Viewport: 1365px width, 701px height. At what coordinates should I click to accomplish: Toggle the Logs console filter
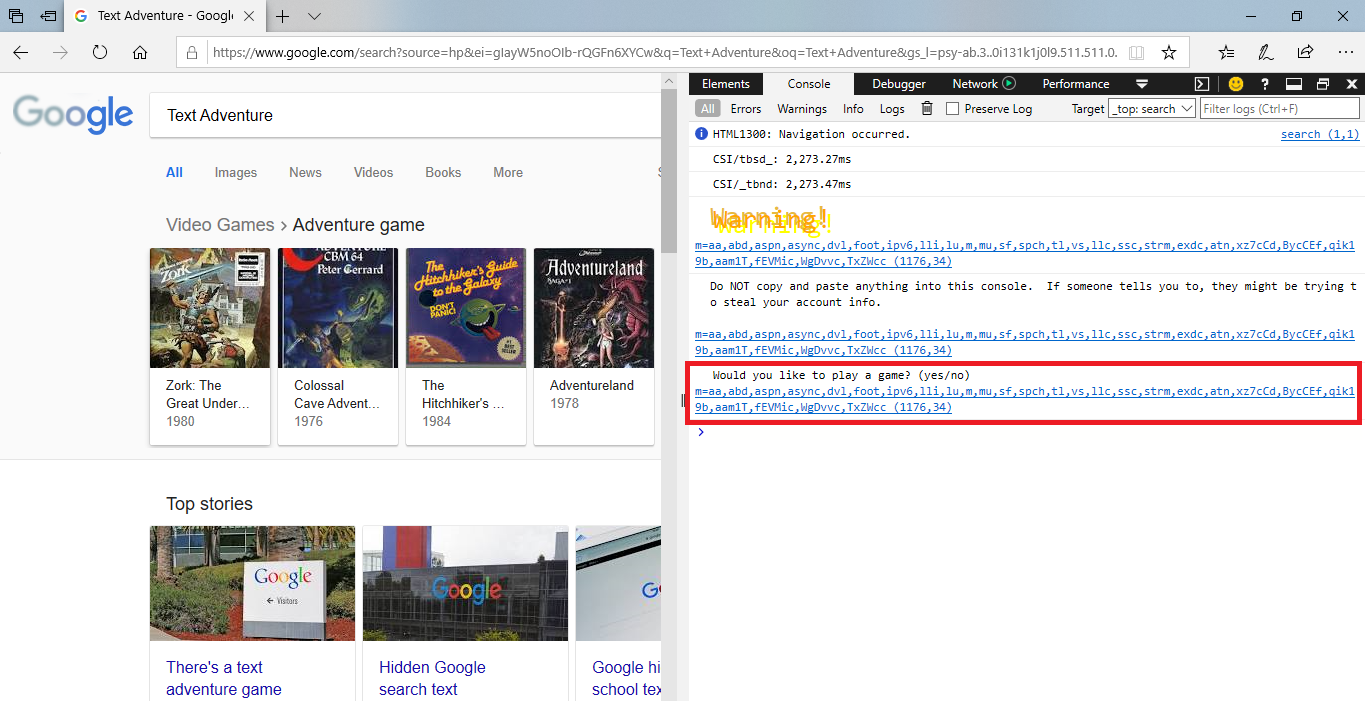click(892, 109)
